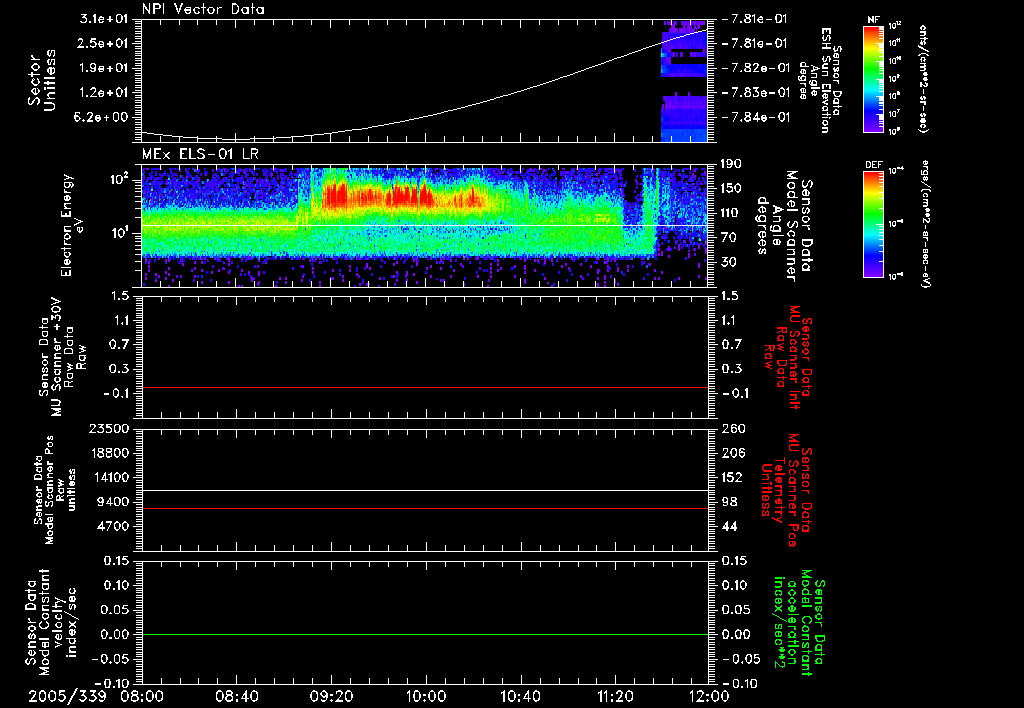Click the '18800' scanner position tick
Viewport: 1024px width, 708px height.
(108, 453)
